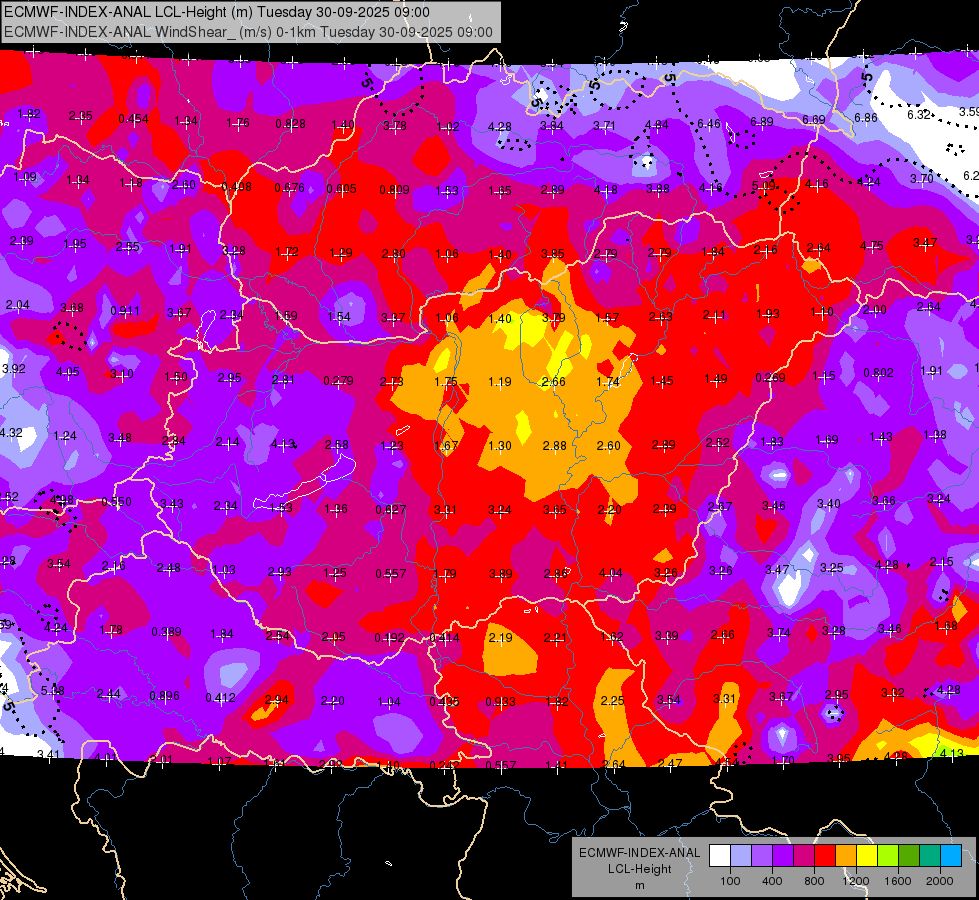Click the wind shear value 0.828
This screenshot has width=979, height=900.
coord(290,124)
